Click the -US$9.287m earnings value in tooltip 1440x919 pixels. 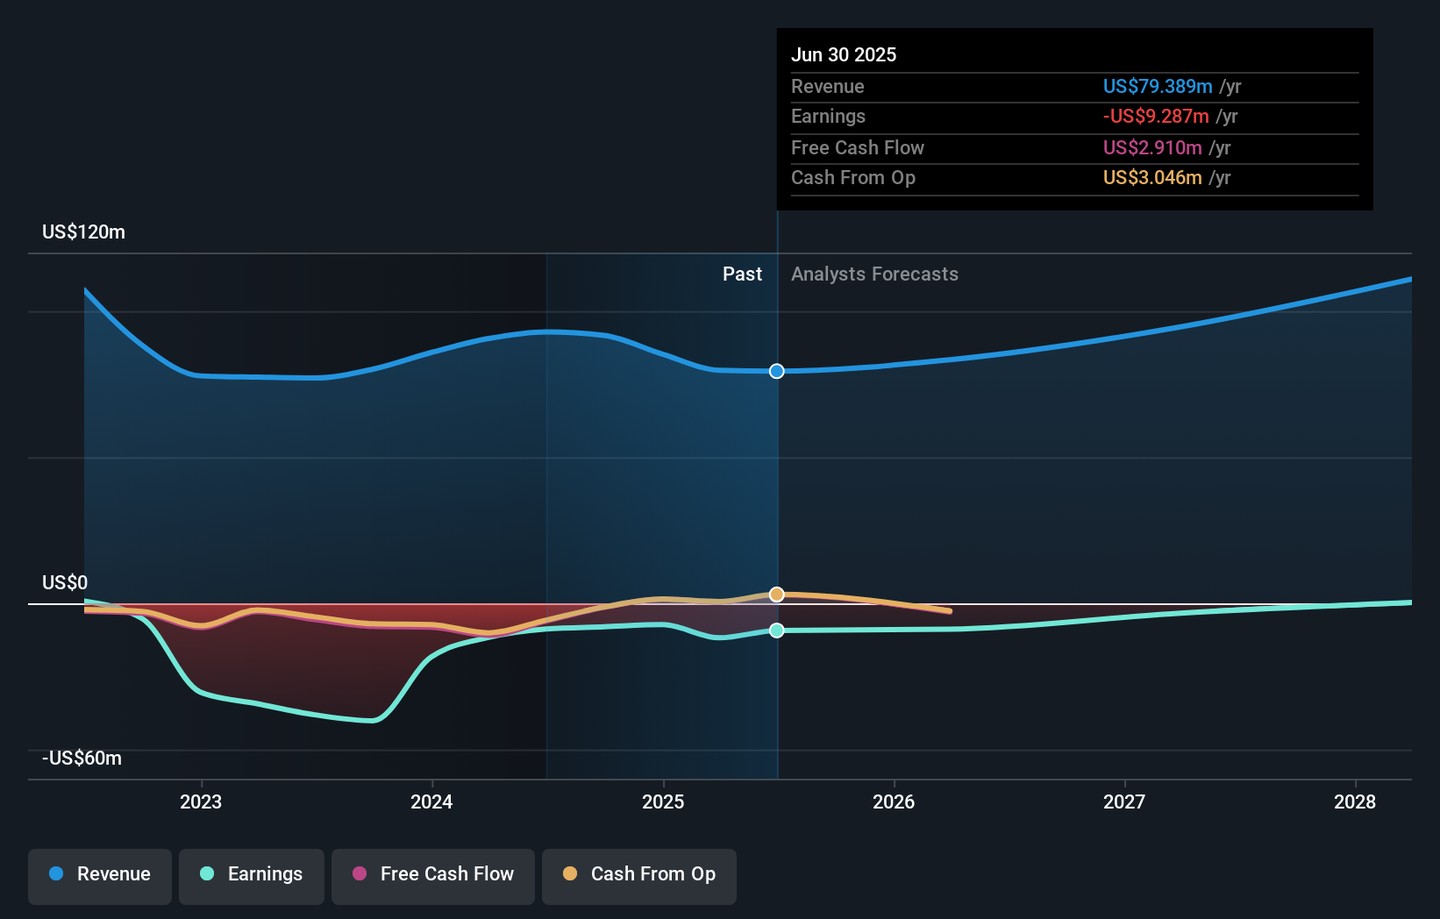pyautogui.click(x=1155, y=117)
